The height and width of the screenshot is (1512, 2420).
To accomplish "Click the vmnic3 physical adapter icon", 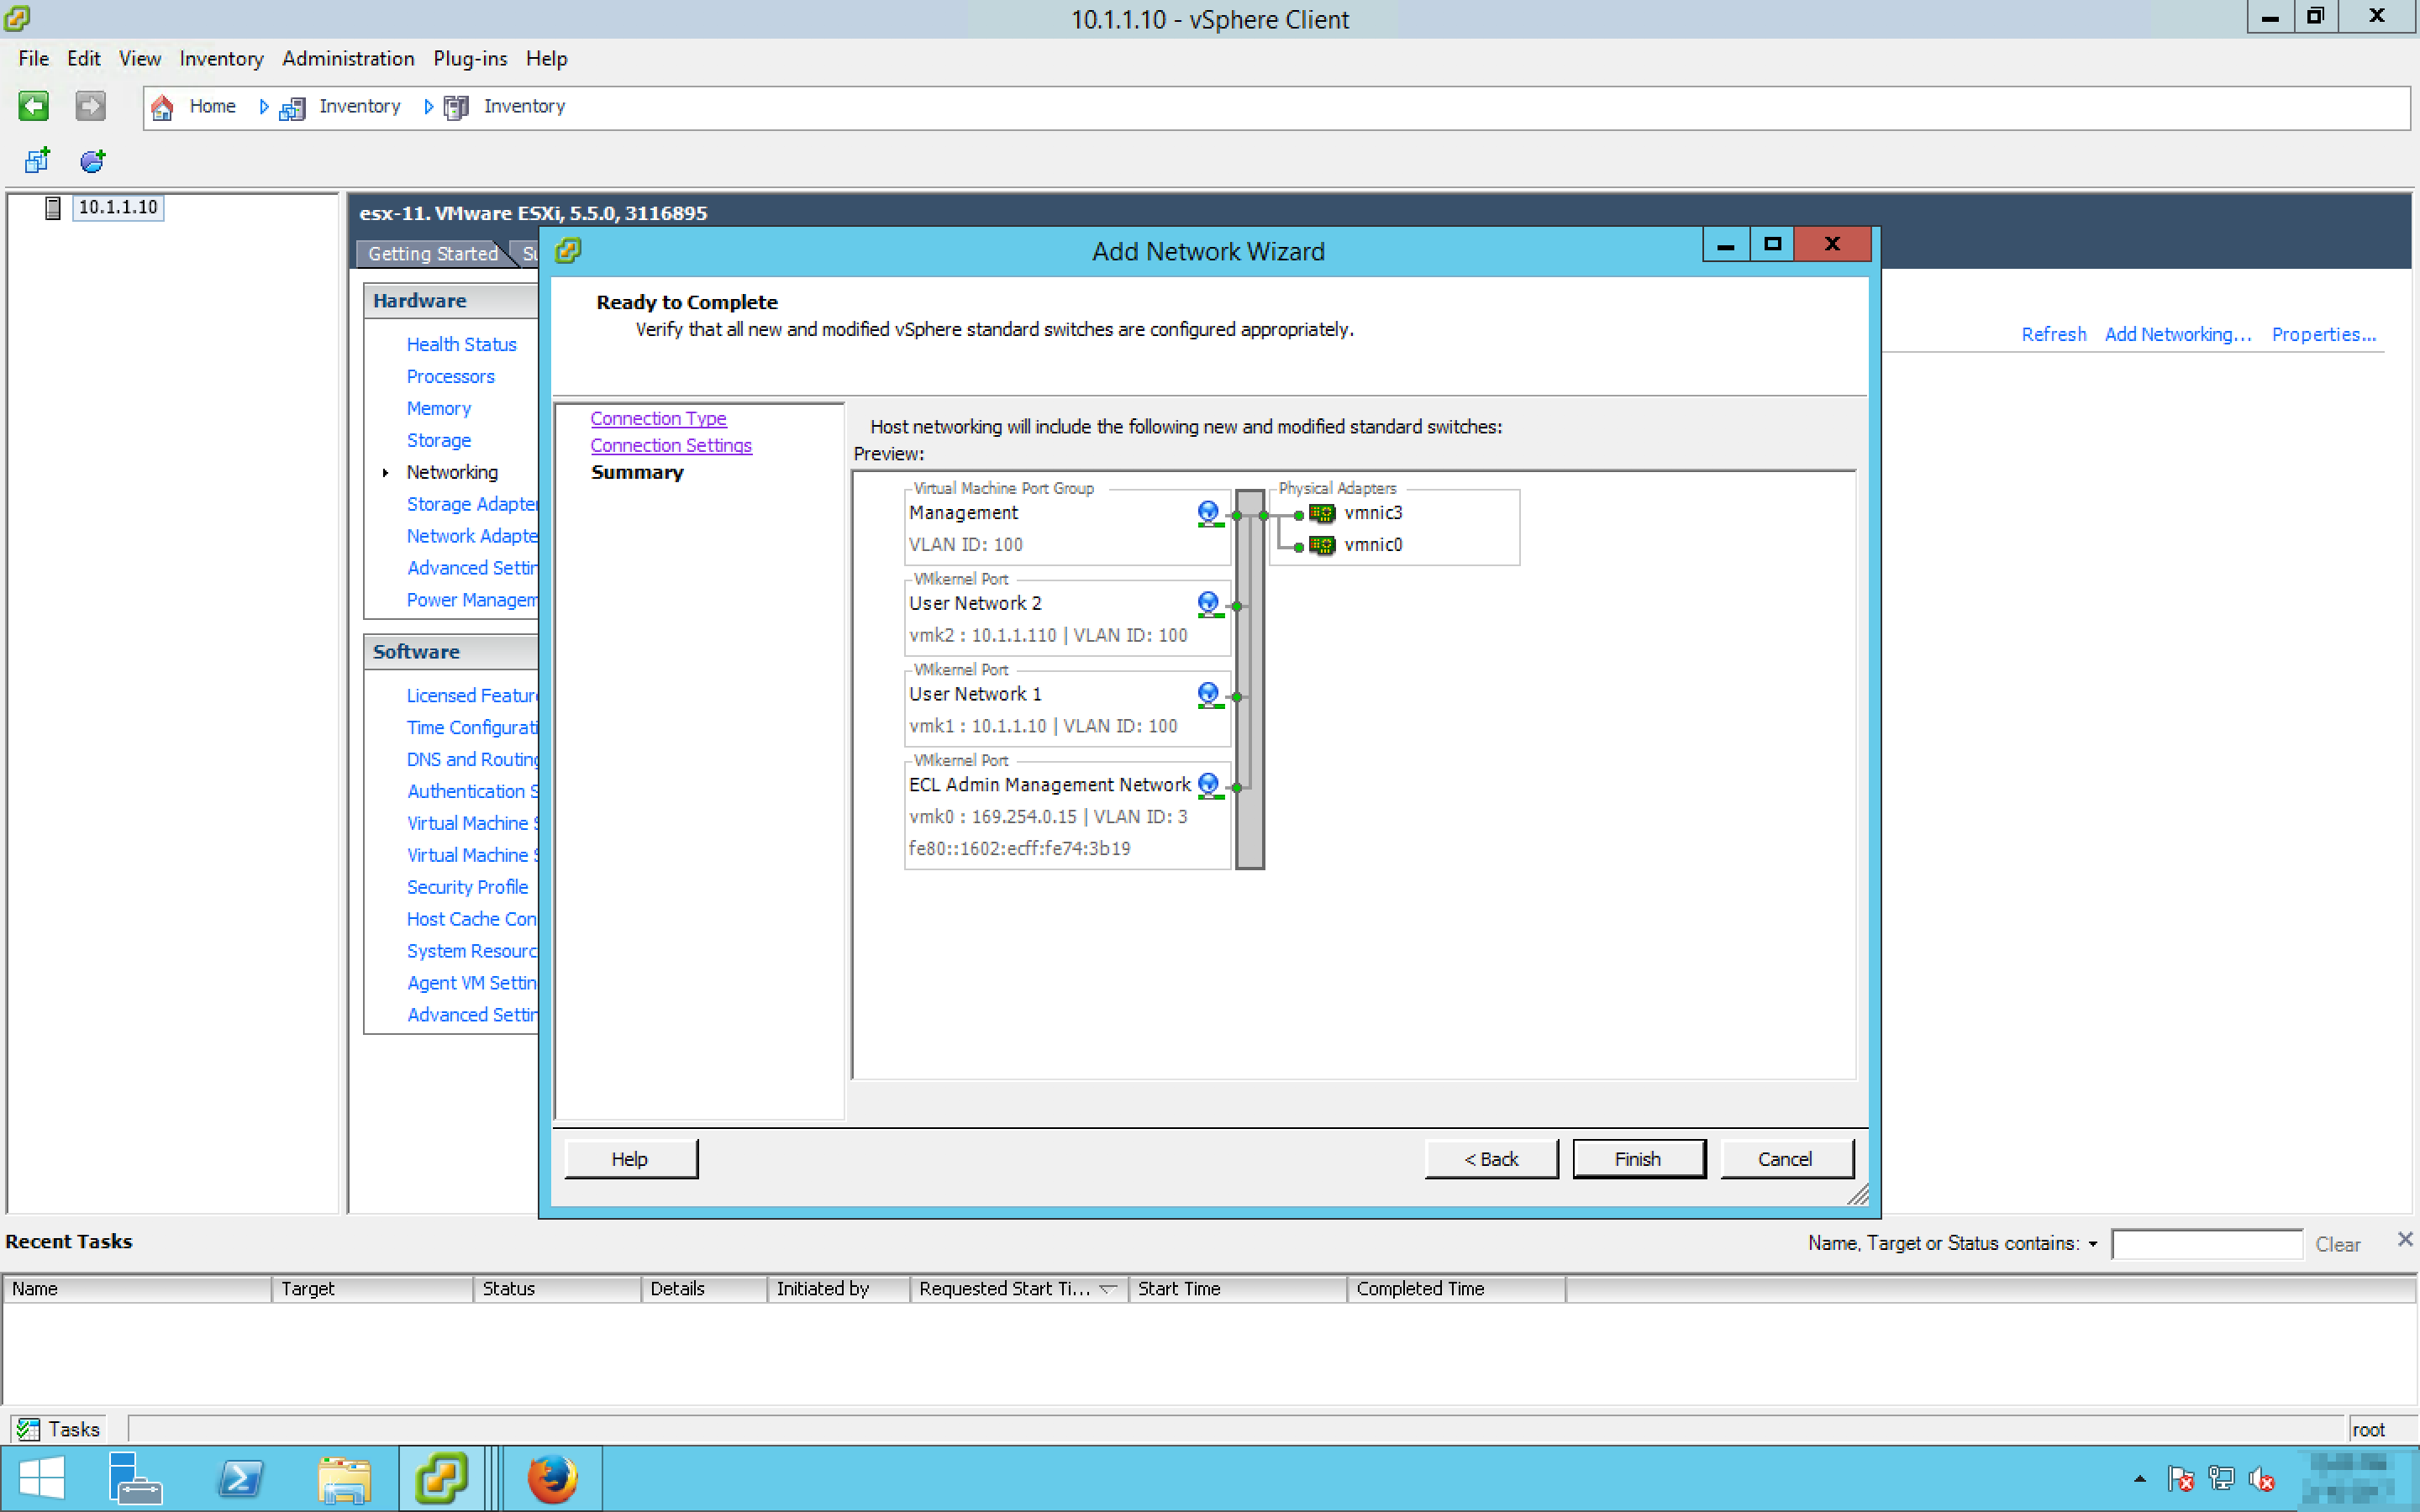I will pyautogui.click(x=1322, y=513).
